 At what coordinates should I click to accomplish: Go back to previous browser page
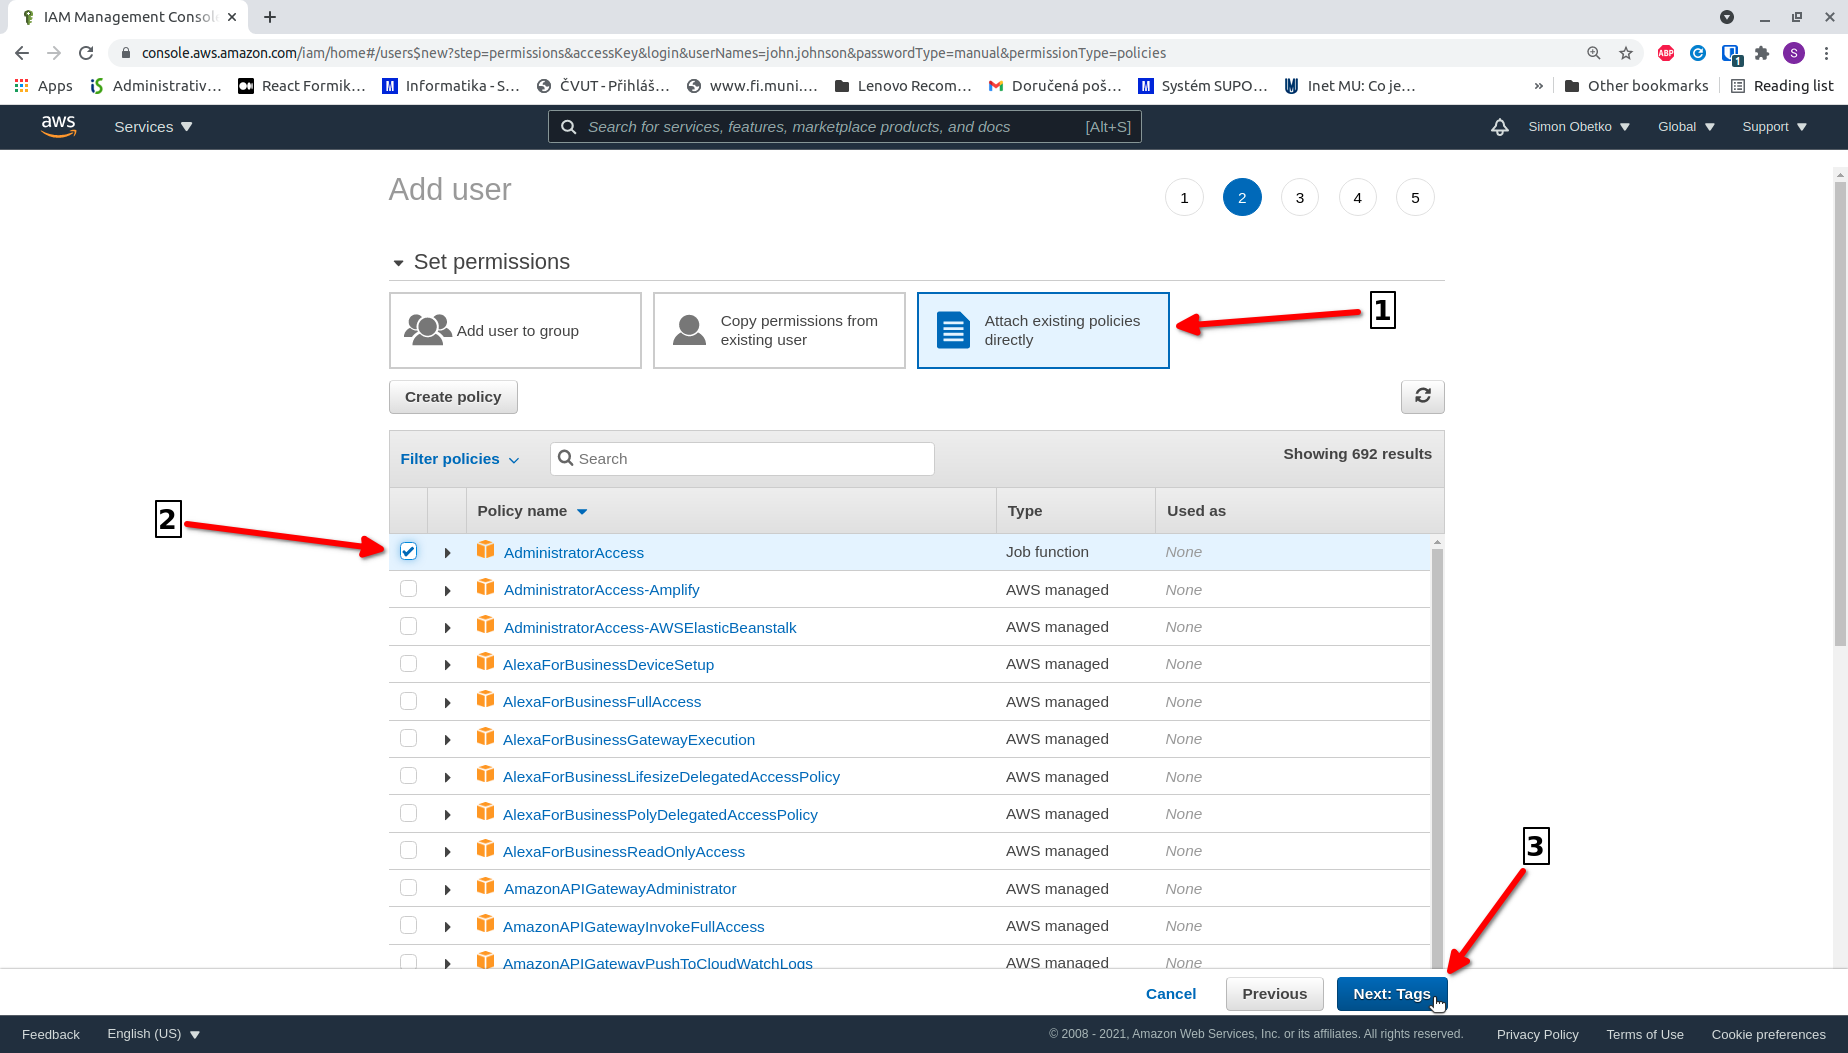click(x=22, y=53)
